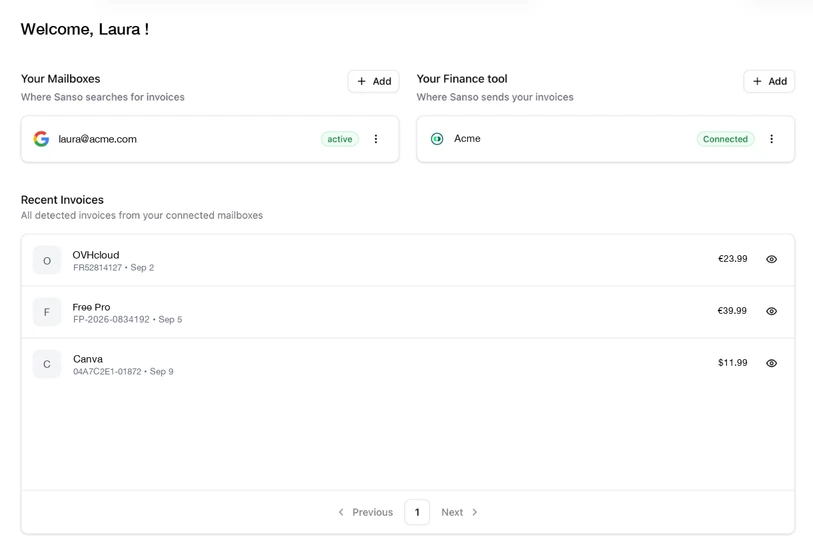Click the C avatar of the Canva invoice
This screenshot has height=553, width=813.
coord(47,364)
